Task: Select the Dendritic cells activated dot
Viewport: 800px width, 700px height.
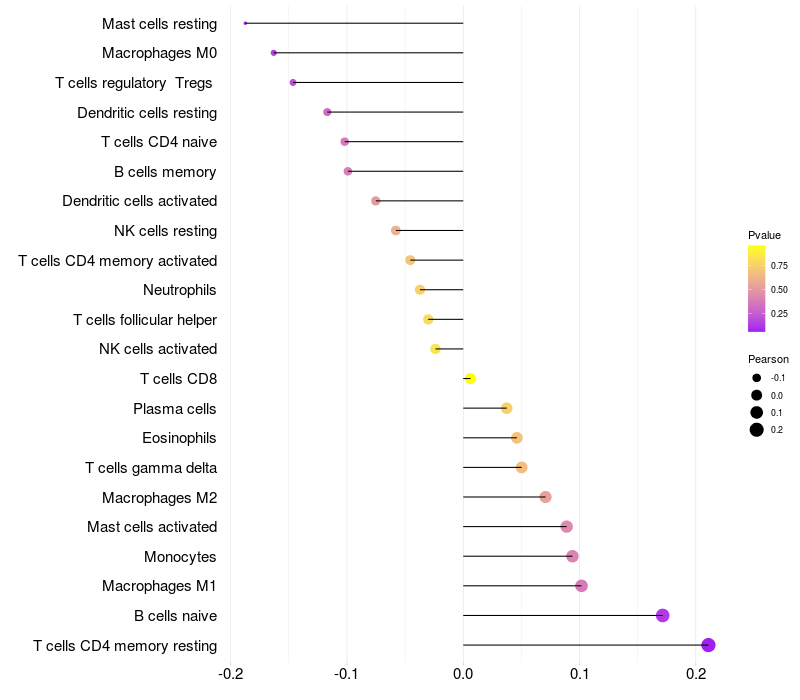Action: (x=376, y=201)
